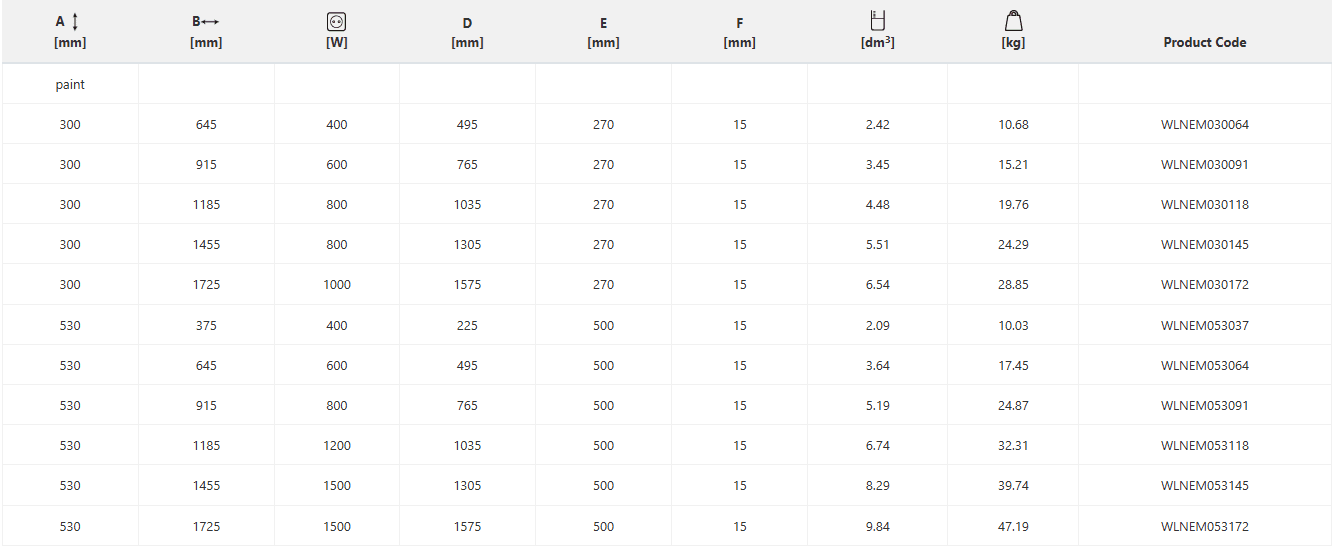
Task: Open product code WLNEM053037
Action: (x=1204, y=326)
